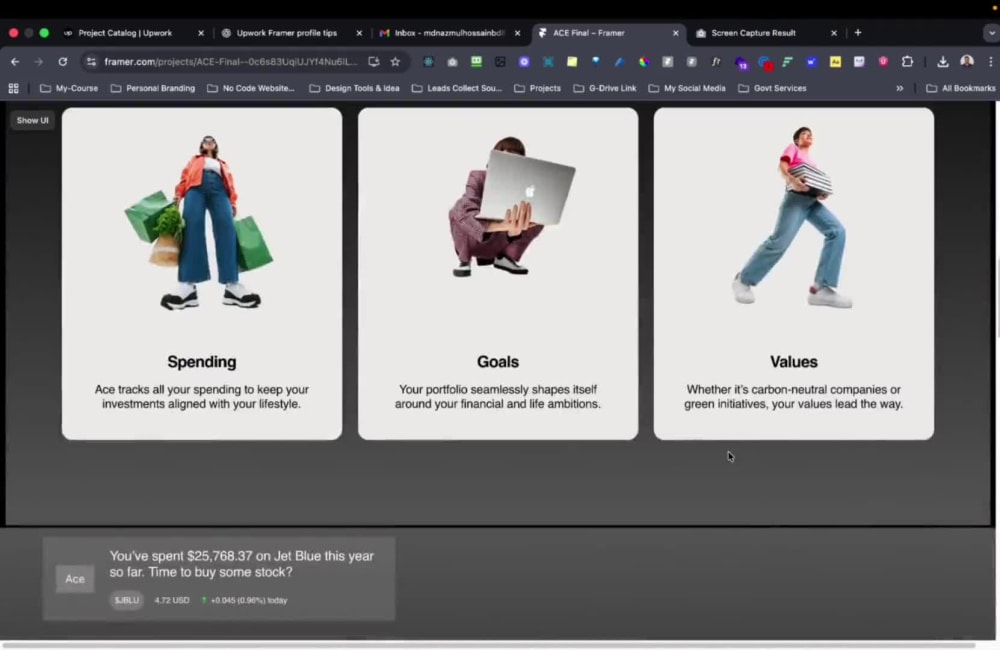The image size is (1000, 650).
Task: Click the horizontal scrollbar at page bottom
Action: pos(488,646)
